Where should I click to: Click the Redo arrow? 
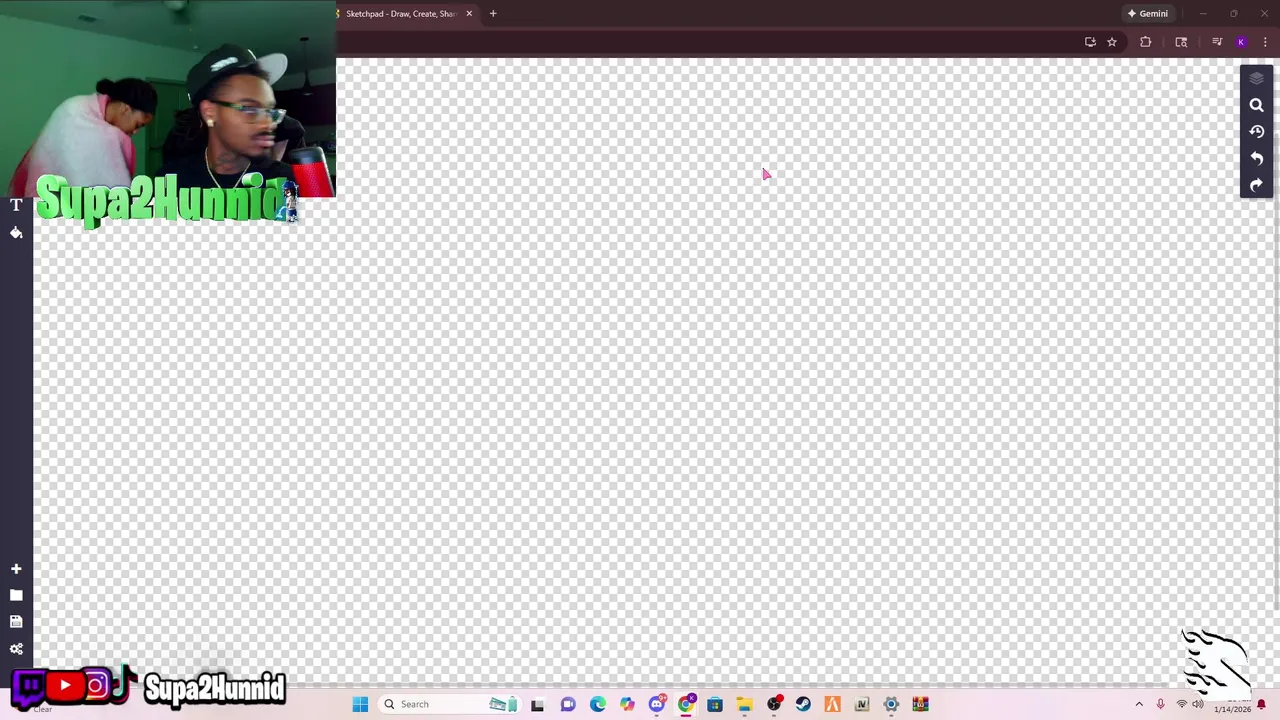1257,186
